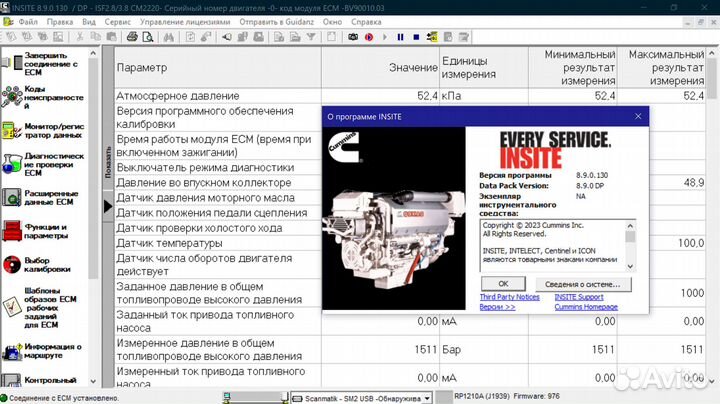Select ECM Diagnostic Tests flask icon

tap(13, 164)
